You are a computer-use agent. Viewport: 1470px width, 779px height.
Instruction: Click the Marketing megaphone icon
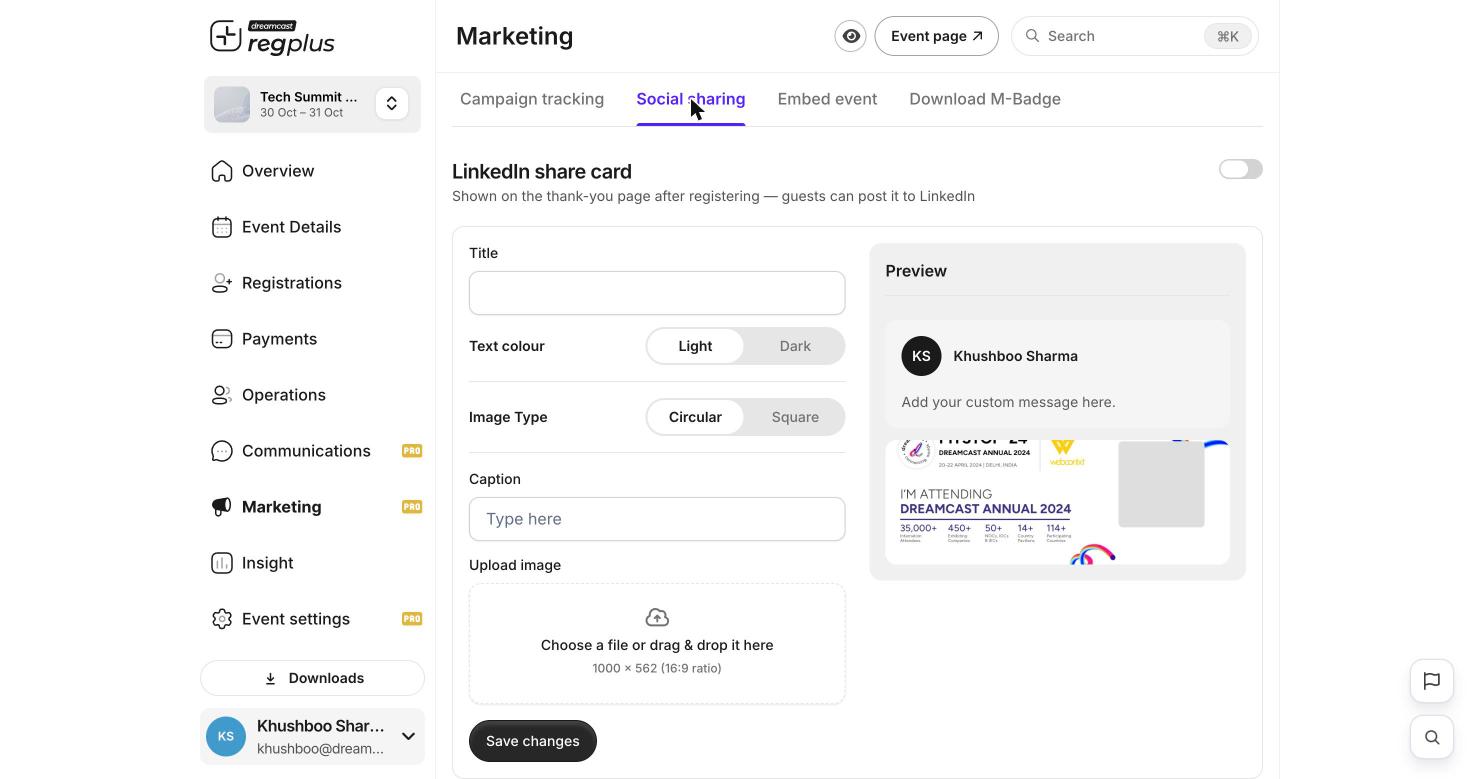(222, 507)
